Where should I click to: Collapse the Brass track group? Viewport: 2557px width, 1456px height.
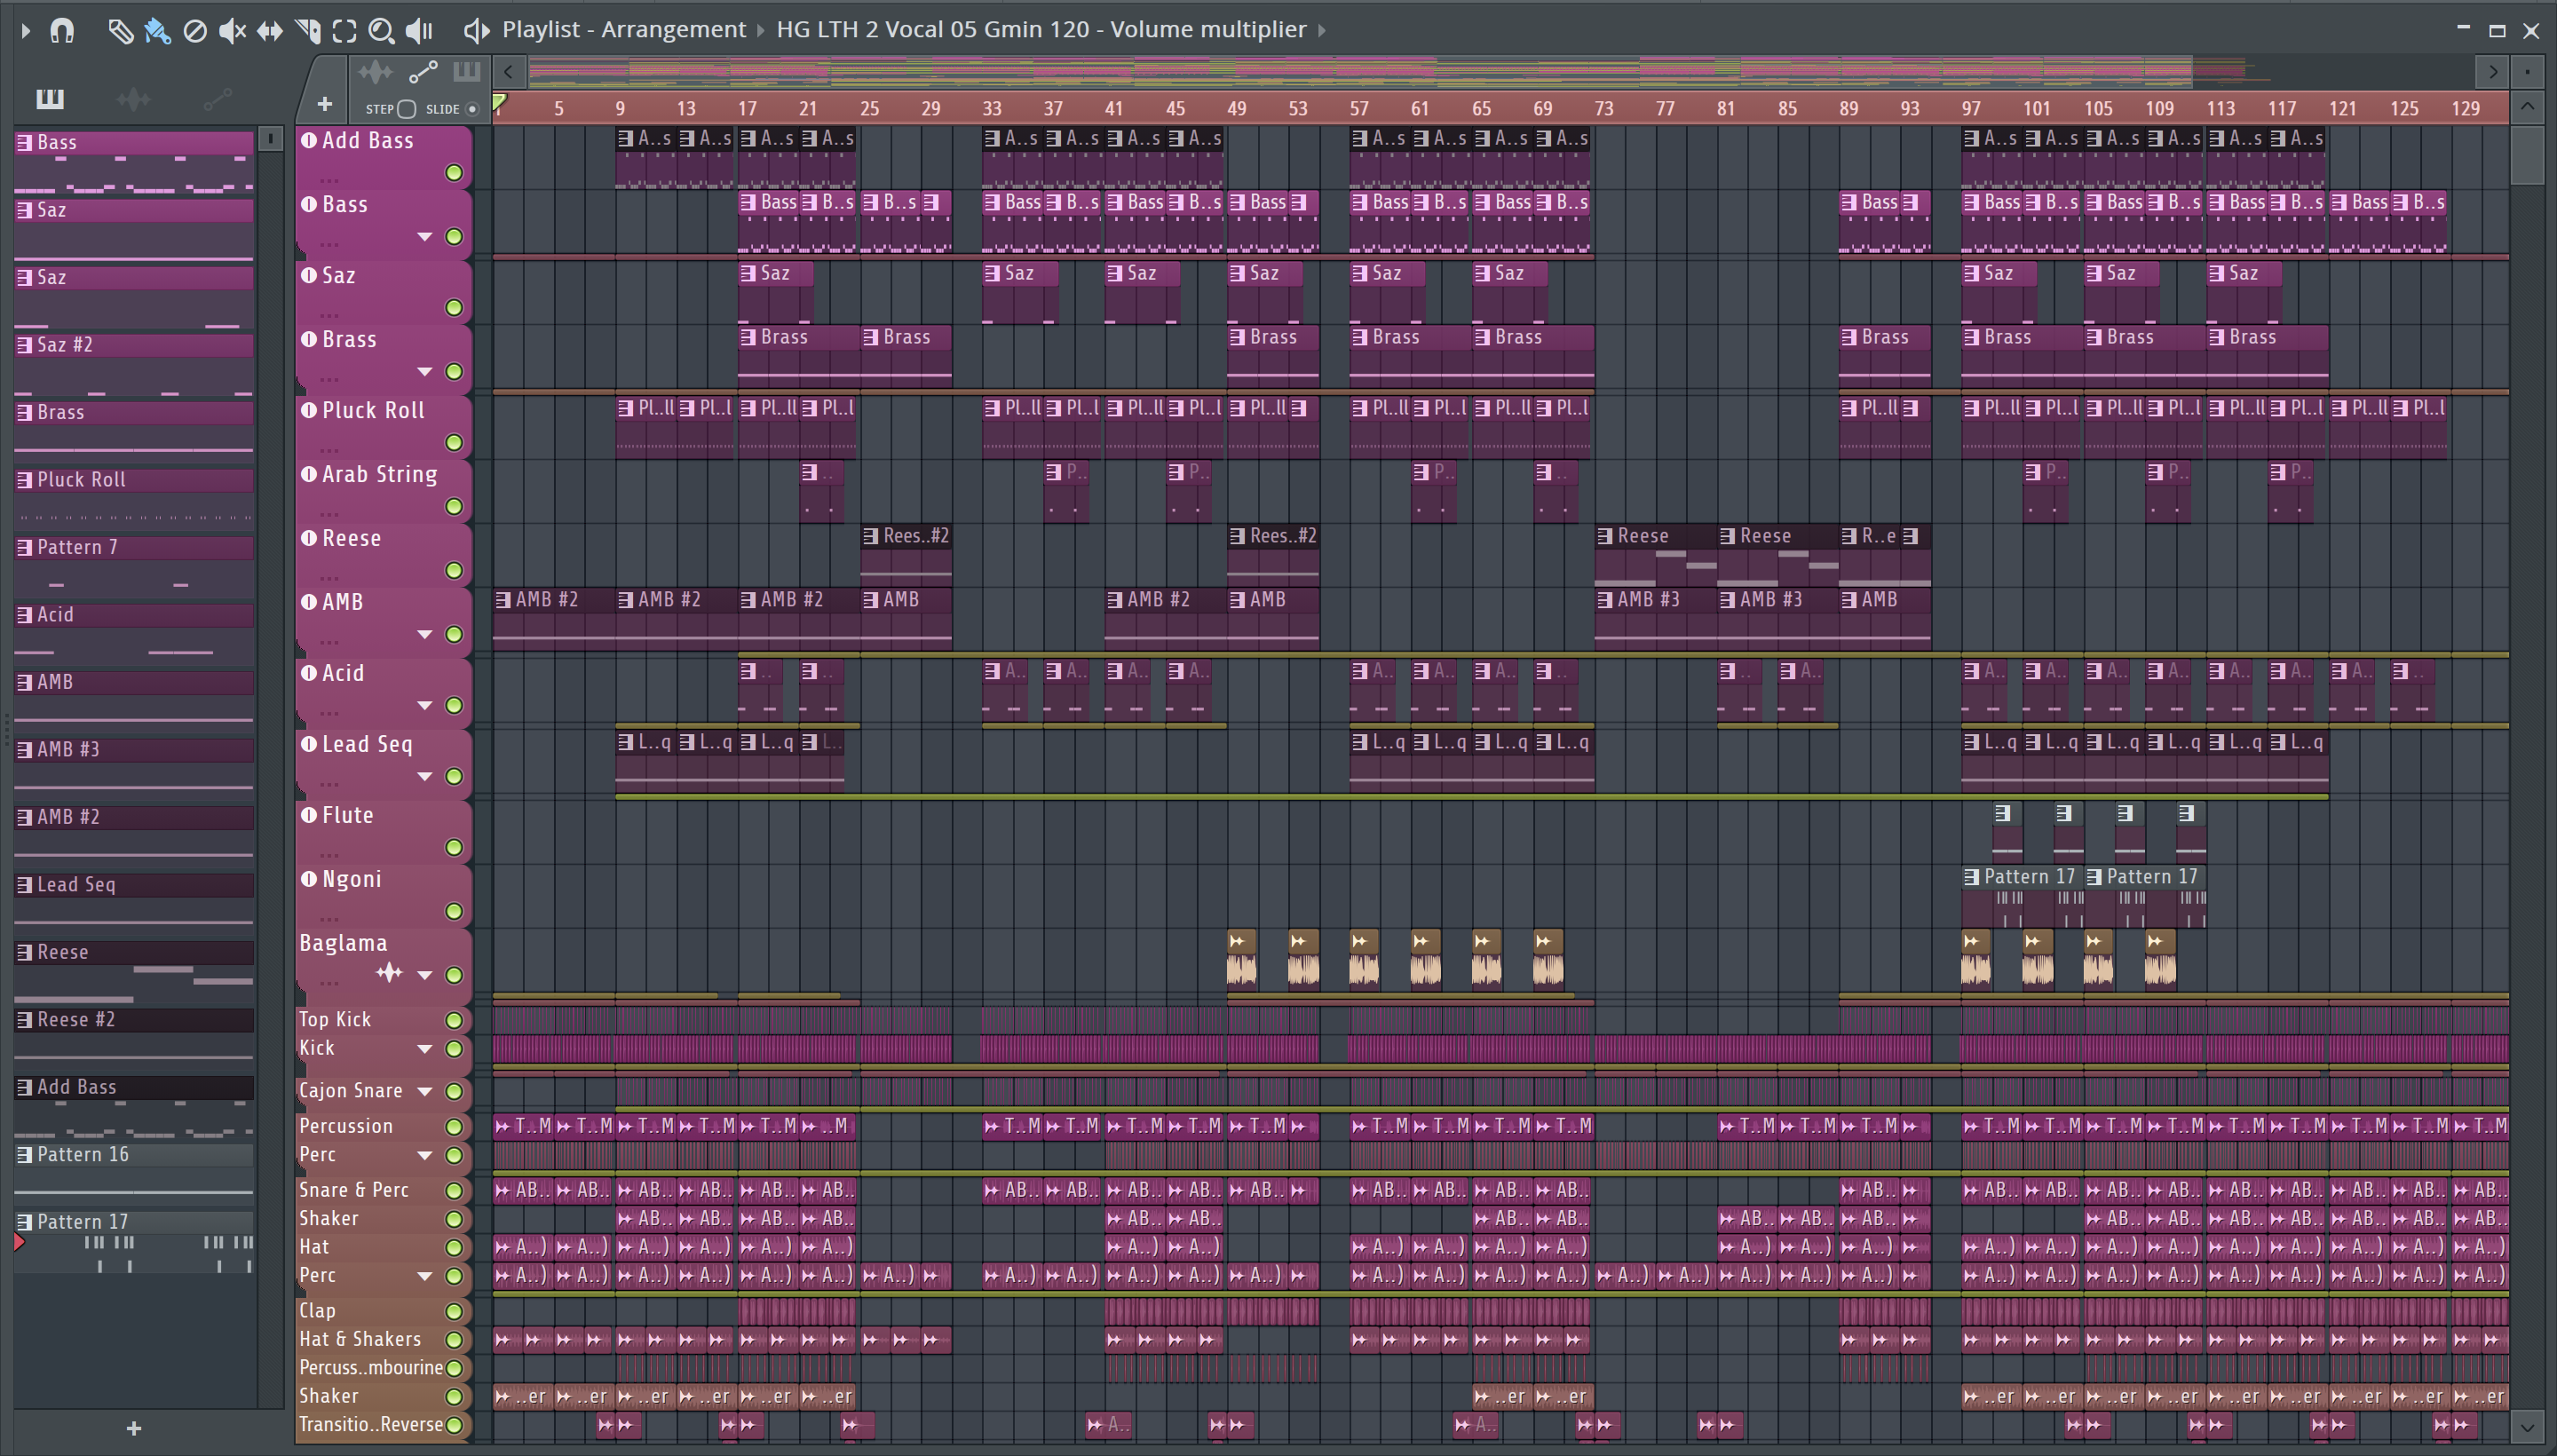(425, 372)
